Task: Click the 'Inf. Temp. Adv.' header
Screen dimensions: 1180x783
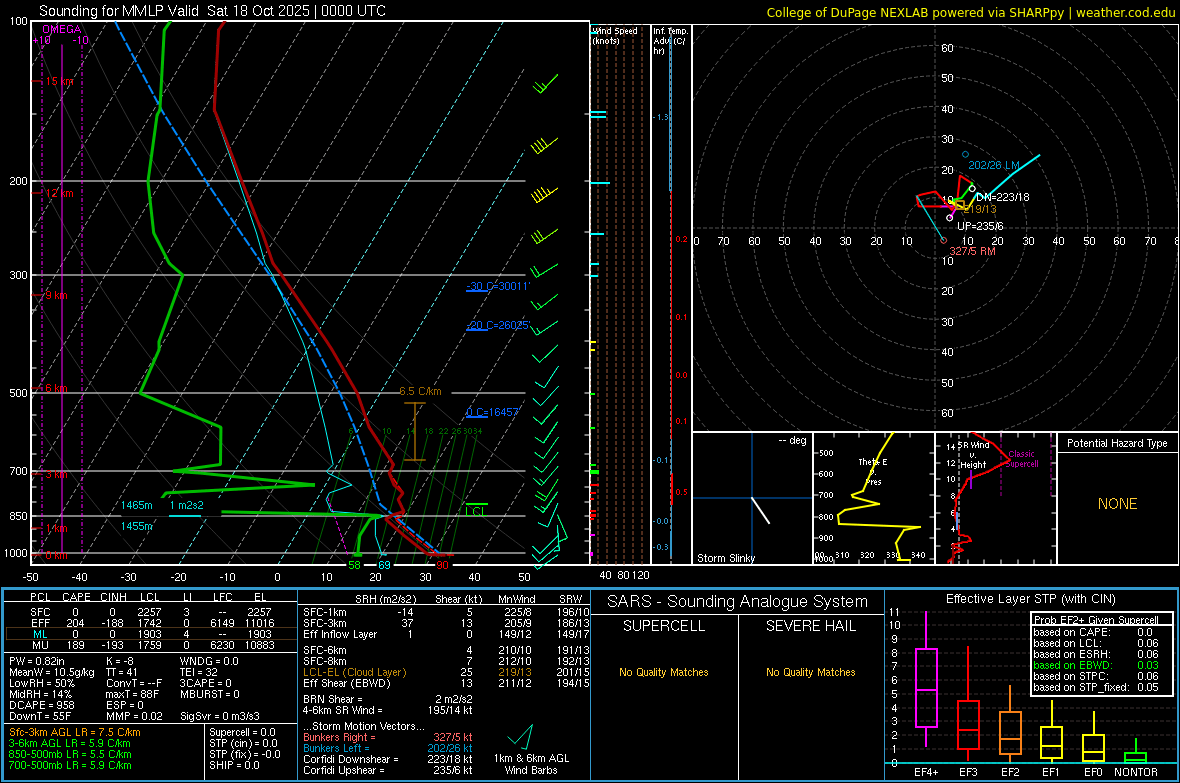Action: [670, 41]
